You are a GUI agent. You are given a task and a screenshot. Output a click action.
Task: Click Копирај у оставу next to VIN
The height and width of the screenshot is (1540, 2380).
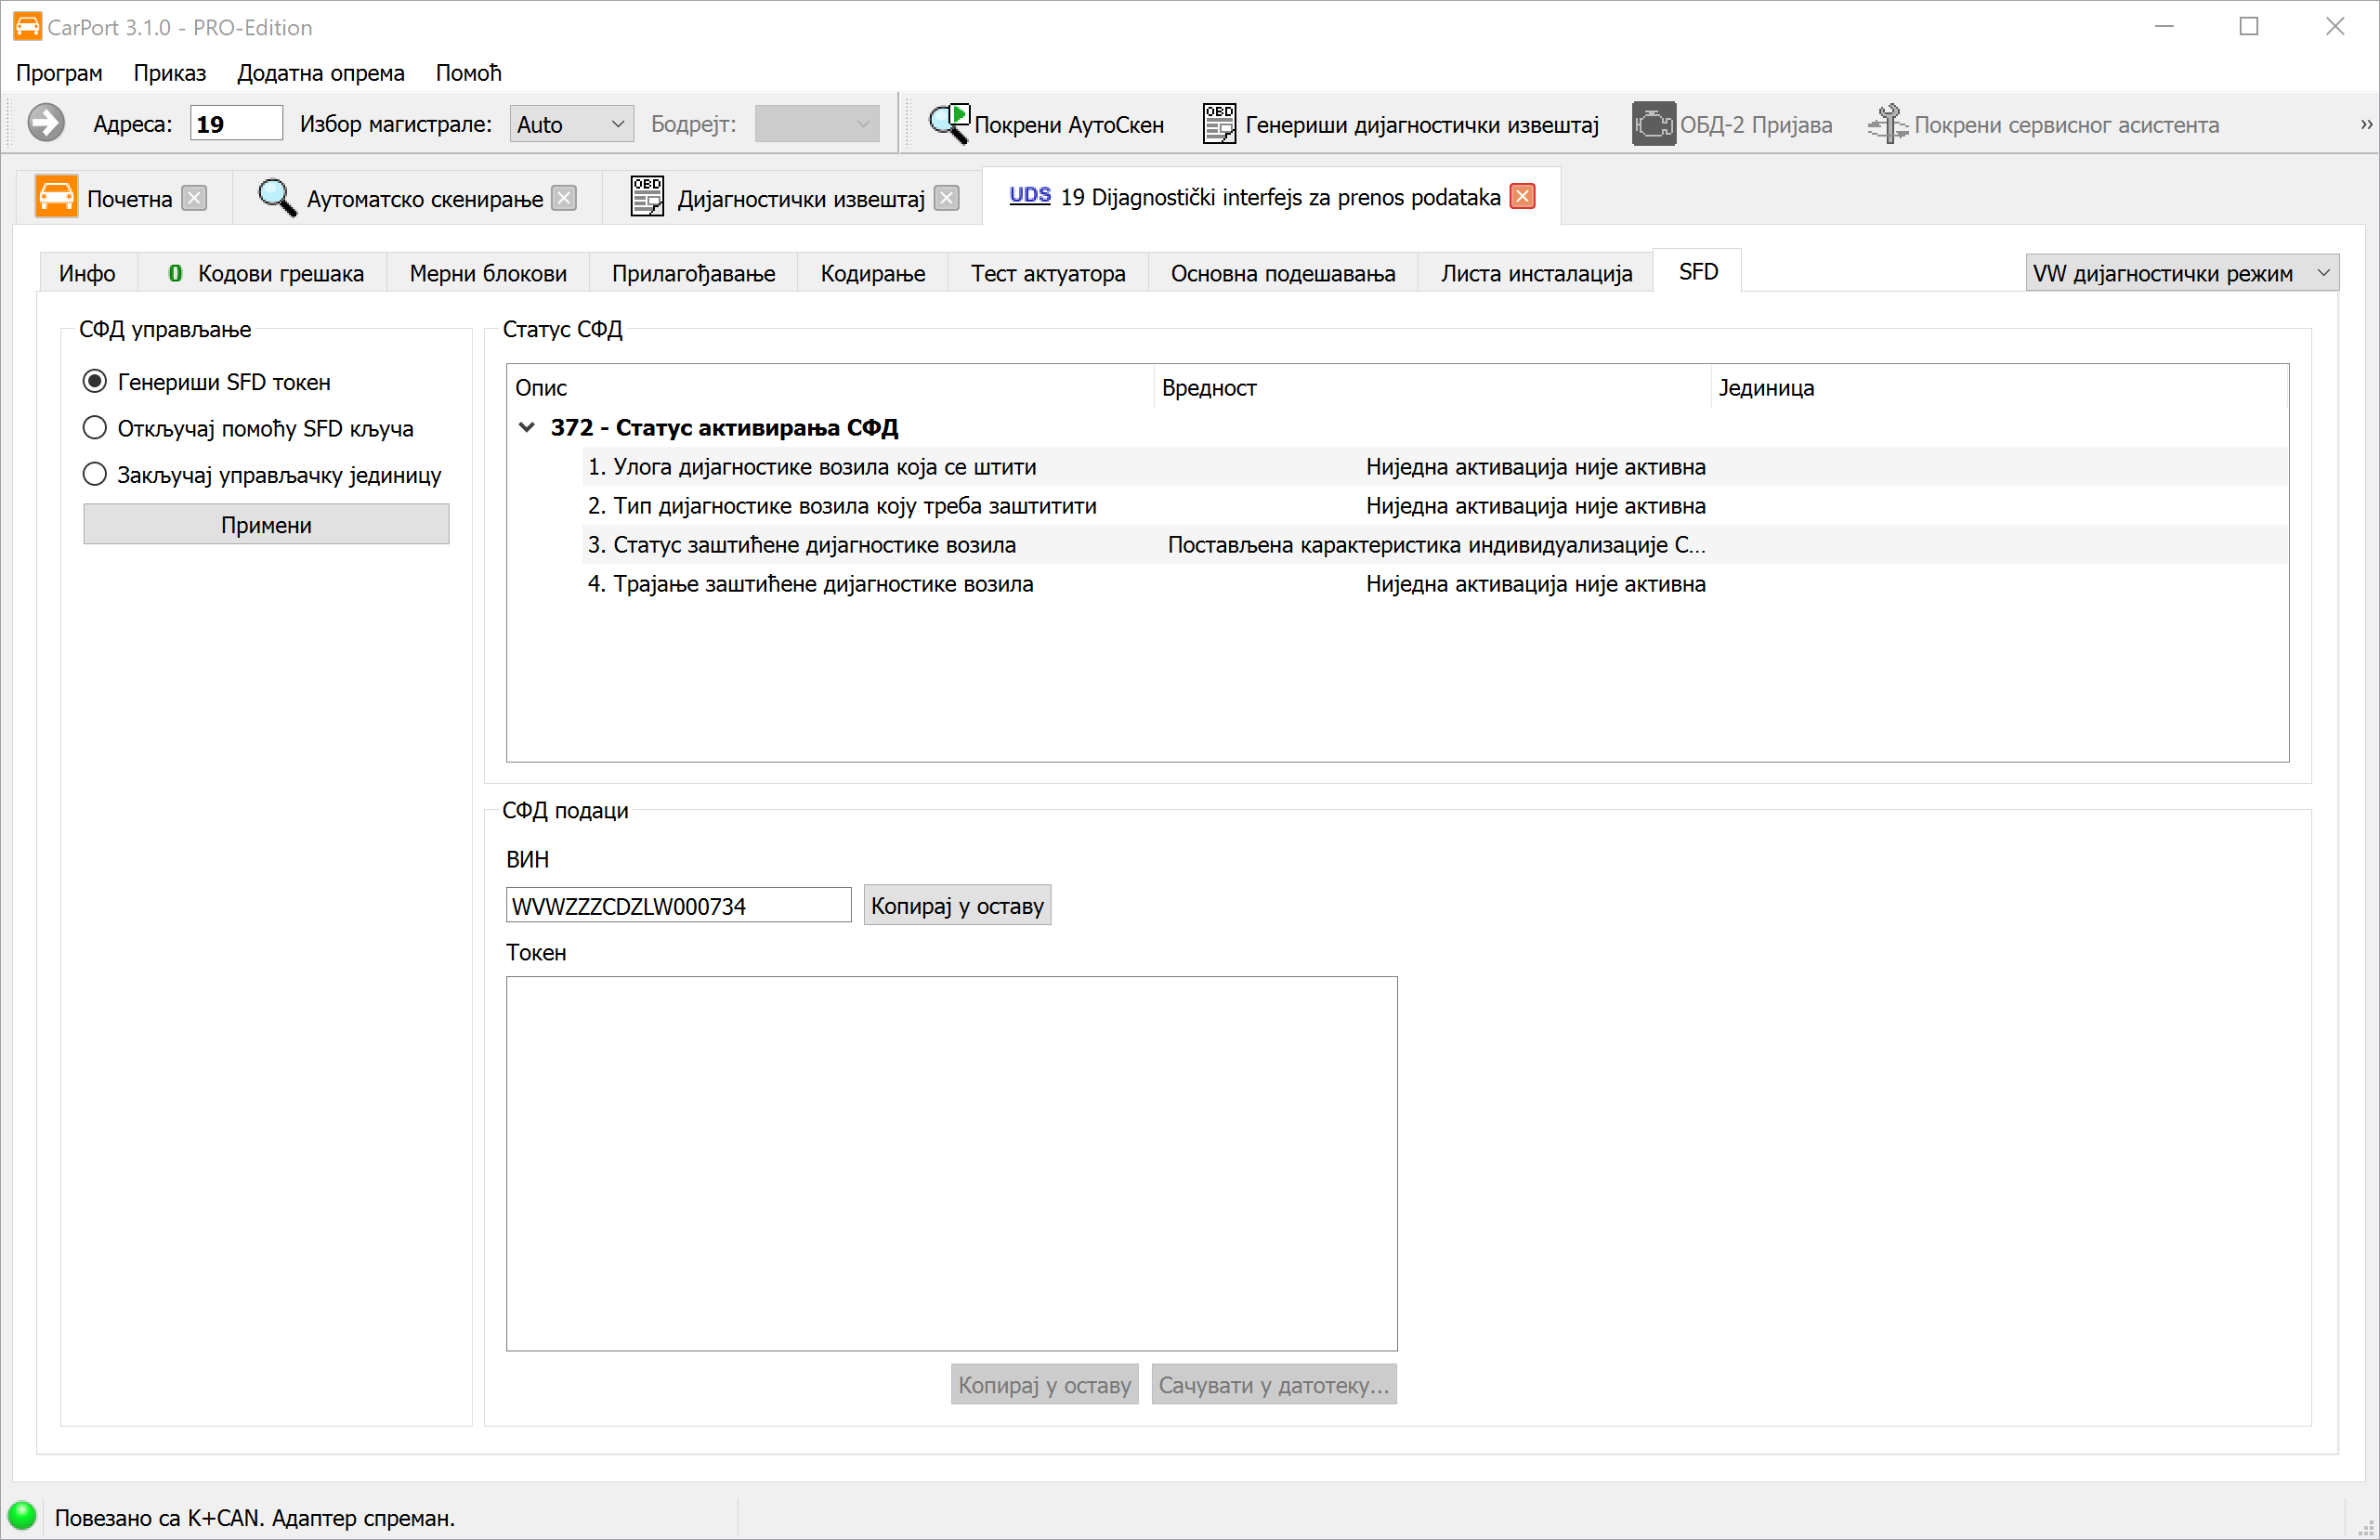(x=956, y=906)
